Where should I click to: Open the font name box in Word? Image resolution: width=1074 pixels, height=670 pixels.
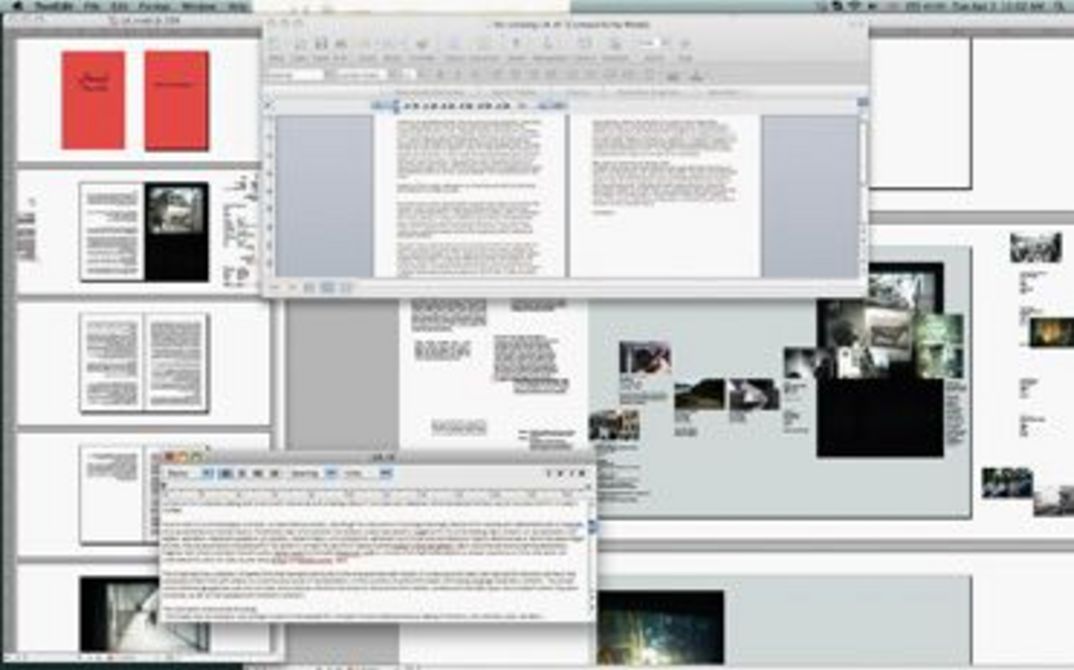pyautogui.click(x=294, y=75)
